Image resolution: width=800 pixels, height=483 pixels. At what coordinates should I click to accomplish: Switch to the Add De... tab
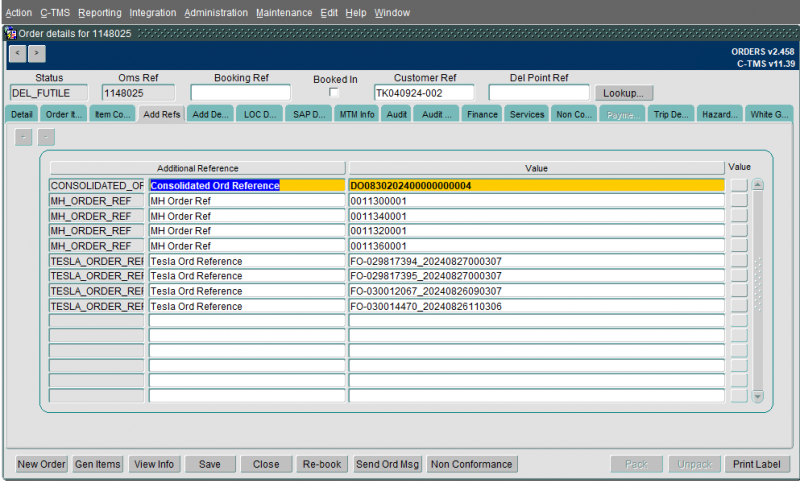(210, 114)
